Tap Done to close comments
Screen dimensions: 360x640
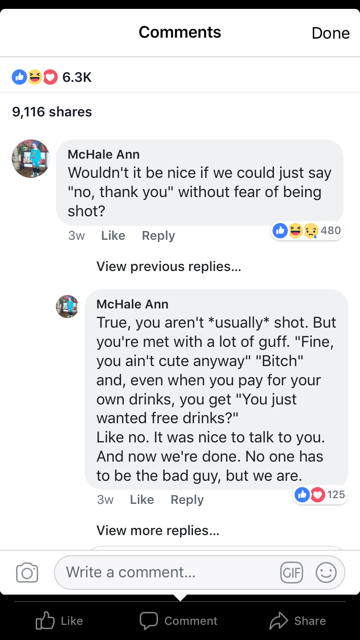click(x=331, y=33)
